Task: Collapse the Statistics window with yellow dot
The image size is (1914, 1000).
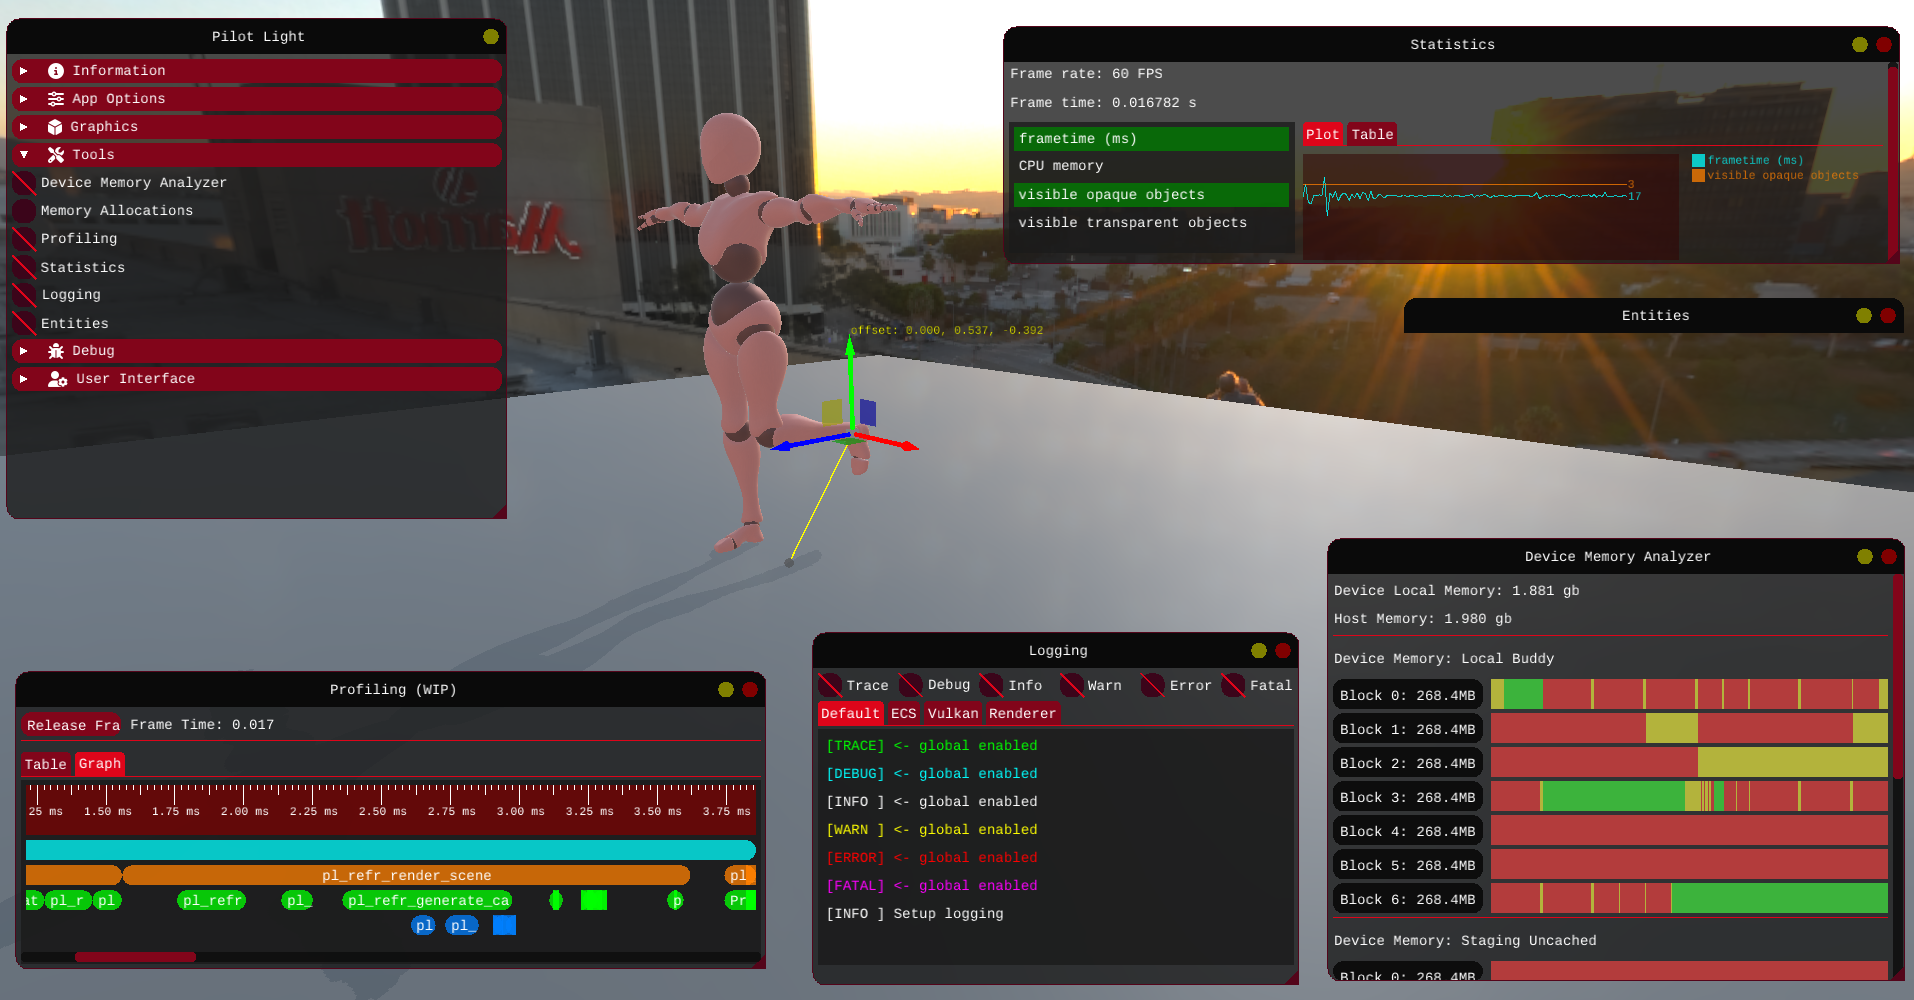Action: [x=1859, y=45]
